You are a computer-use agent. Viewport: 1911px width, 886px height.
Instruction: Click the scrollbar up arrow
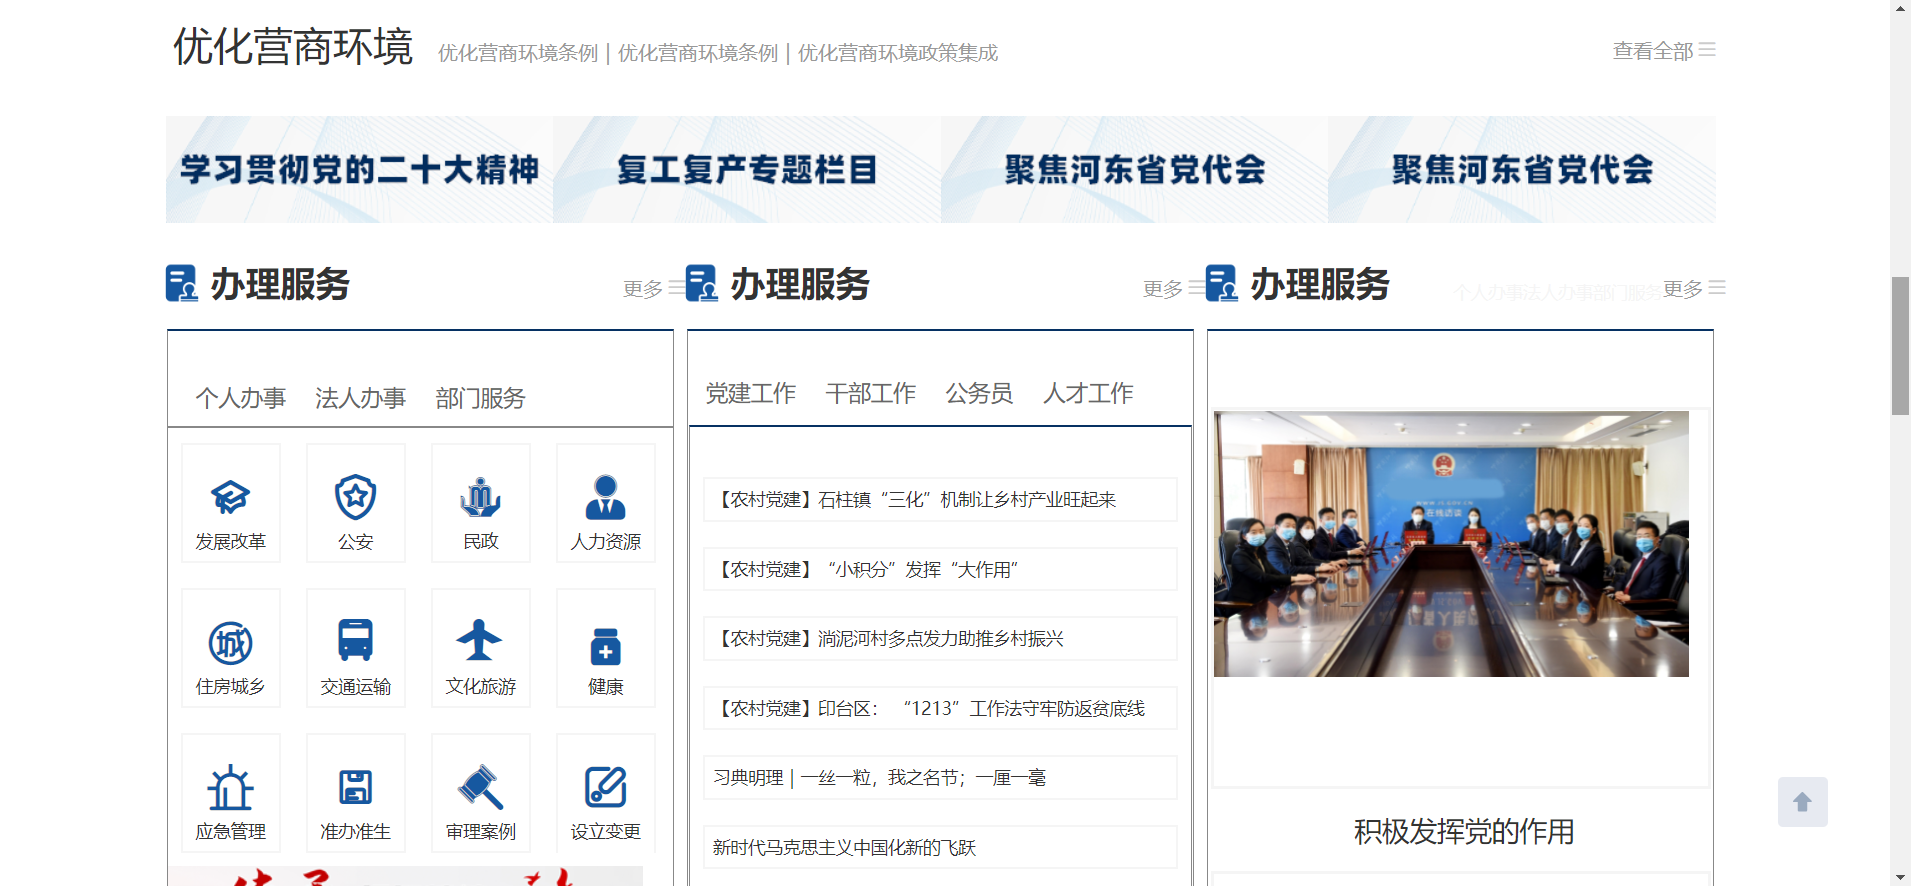click(1900, 8)
